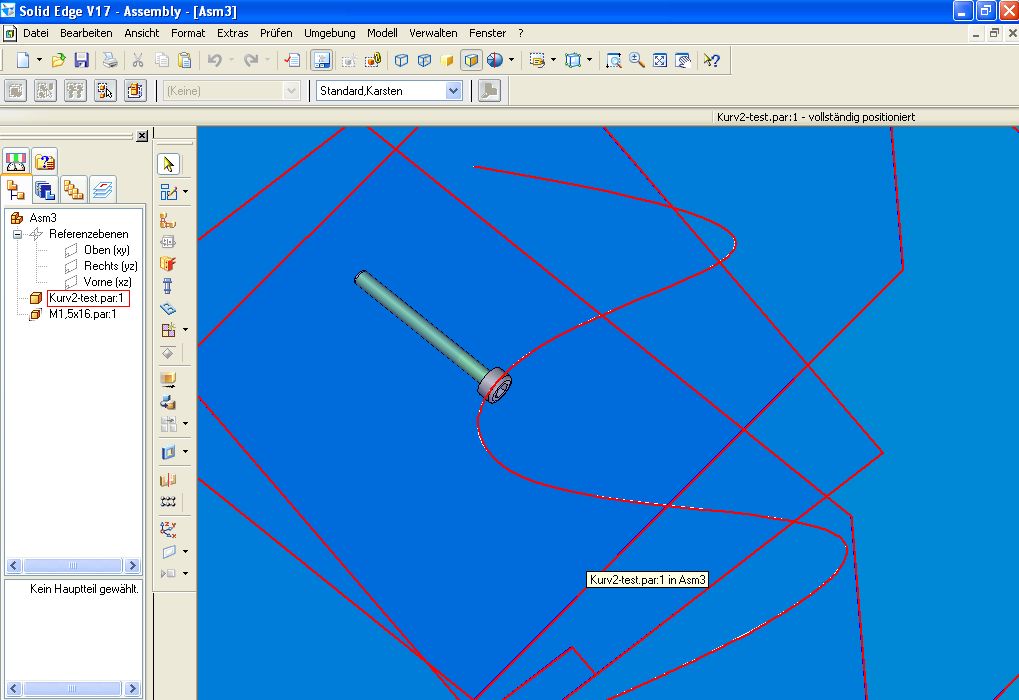The image size is (1019, 700).
Task: Click the Help pointer question mark icon
Action: [x=711, y=60]
